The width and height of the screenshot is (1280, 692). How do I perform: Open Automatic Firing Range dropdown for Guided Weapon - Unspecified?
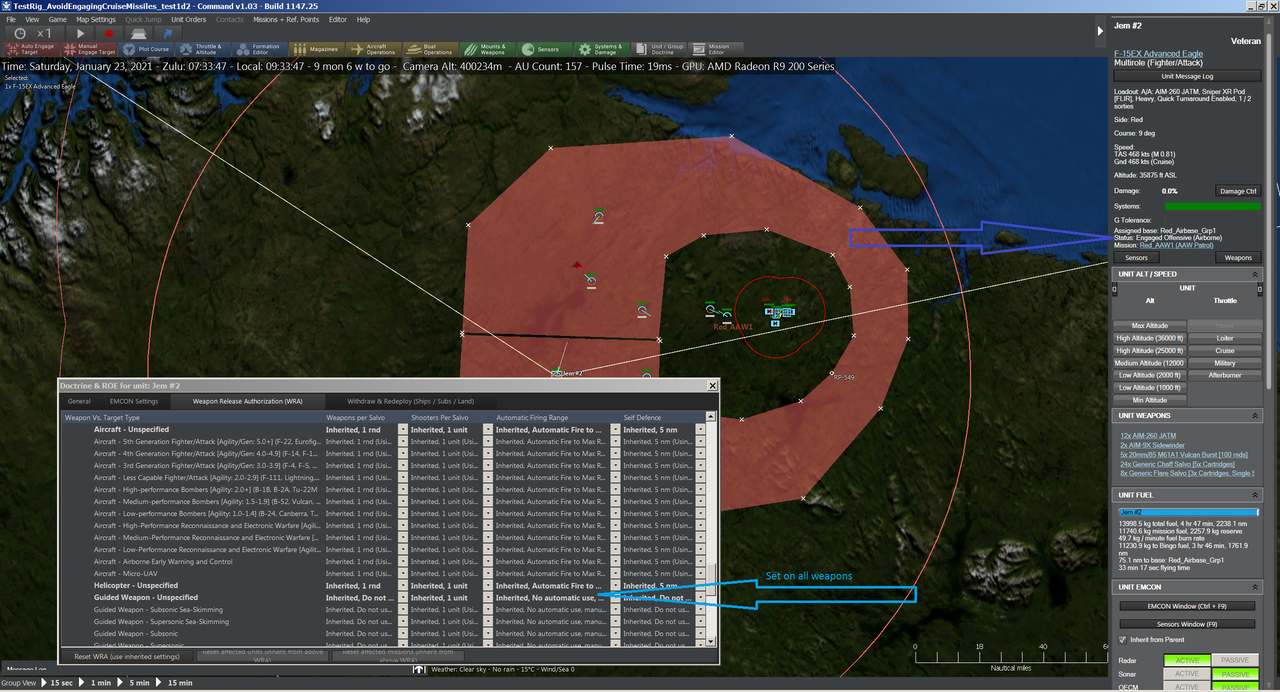click(x=615, y=598)
